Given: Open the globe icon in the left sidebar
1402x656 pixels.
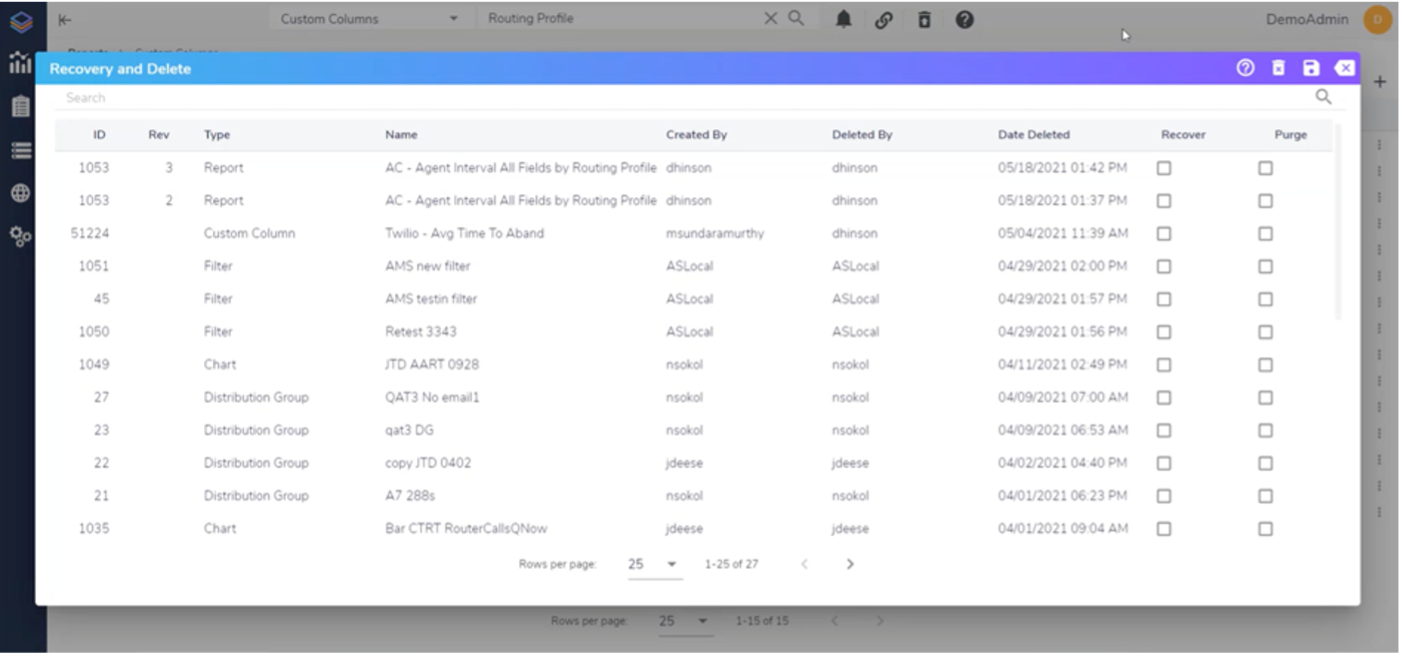Looking at the screenshot, I should [x=20, y=192].
